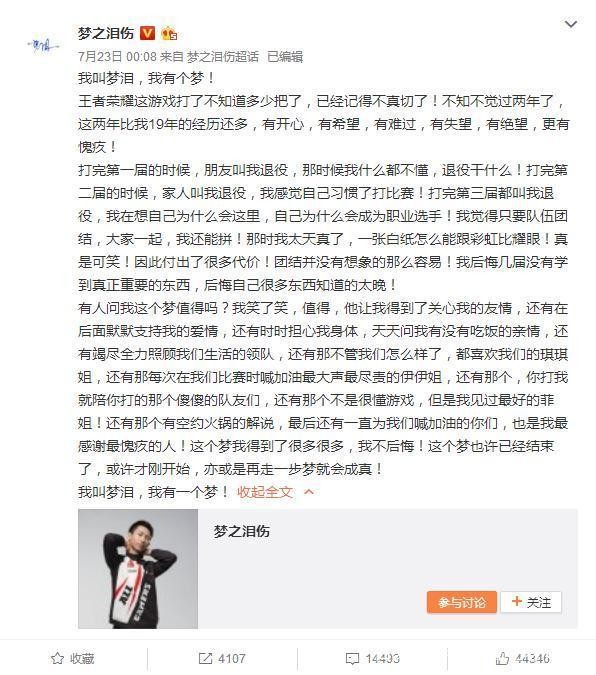Click the comment bubble icon

(352, 659)
